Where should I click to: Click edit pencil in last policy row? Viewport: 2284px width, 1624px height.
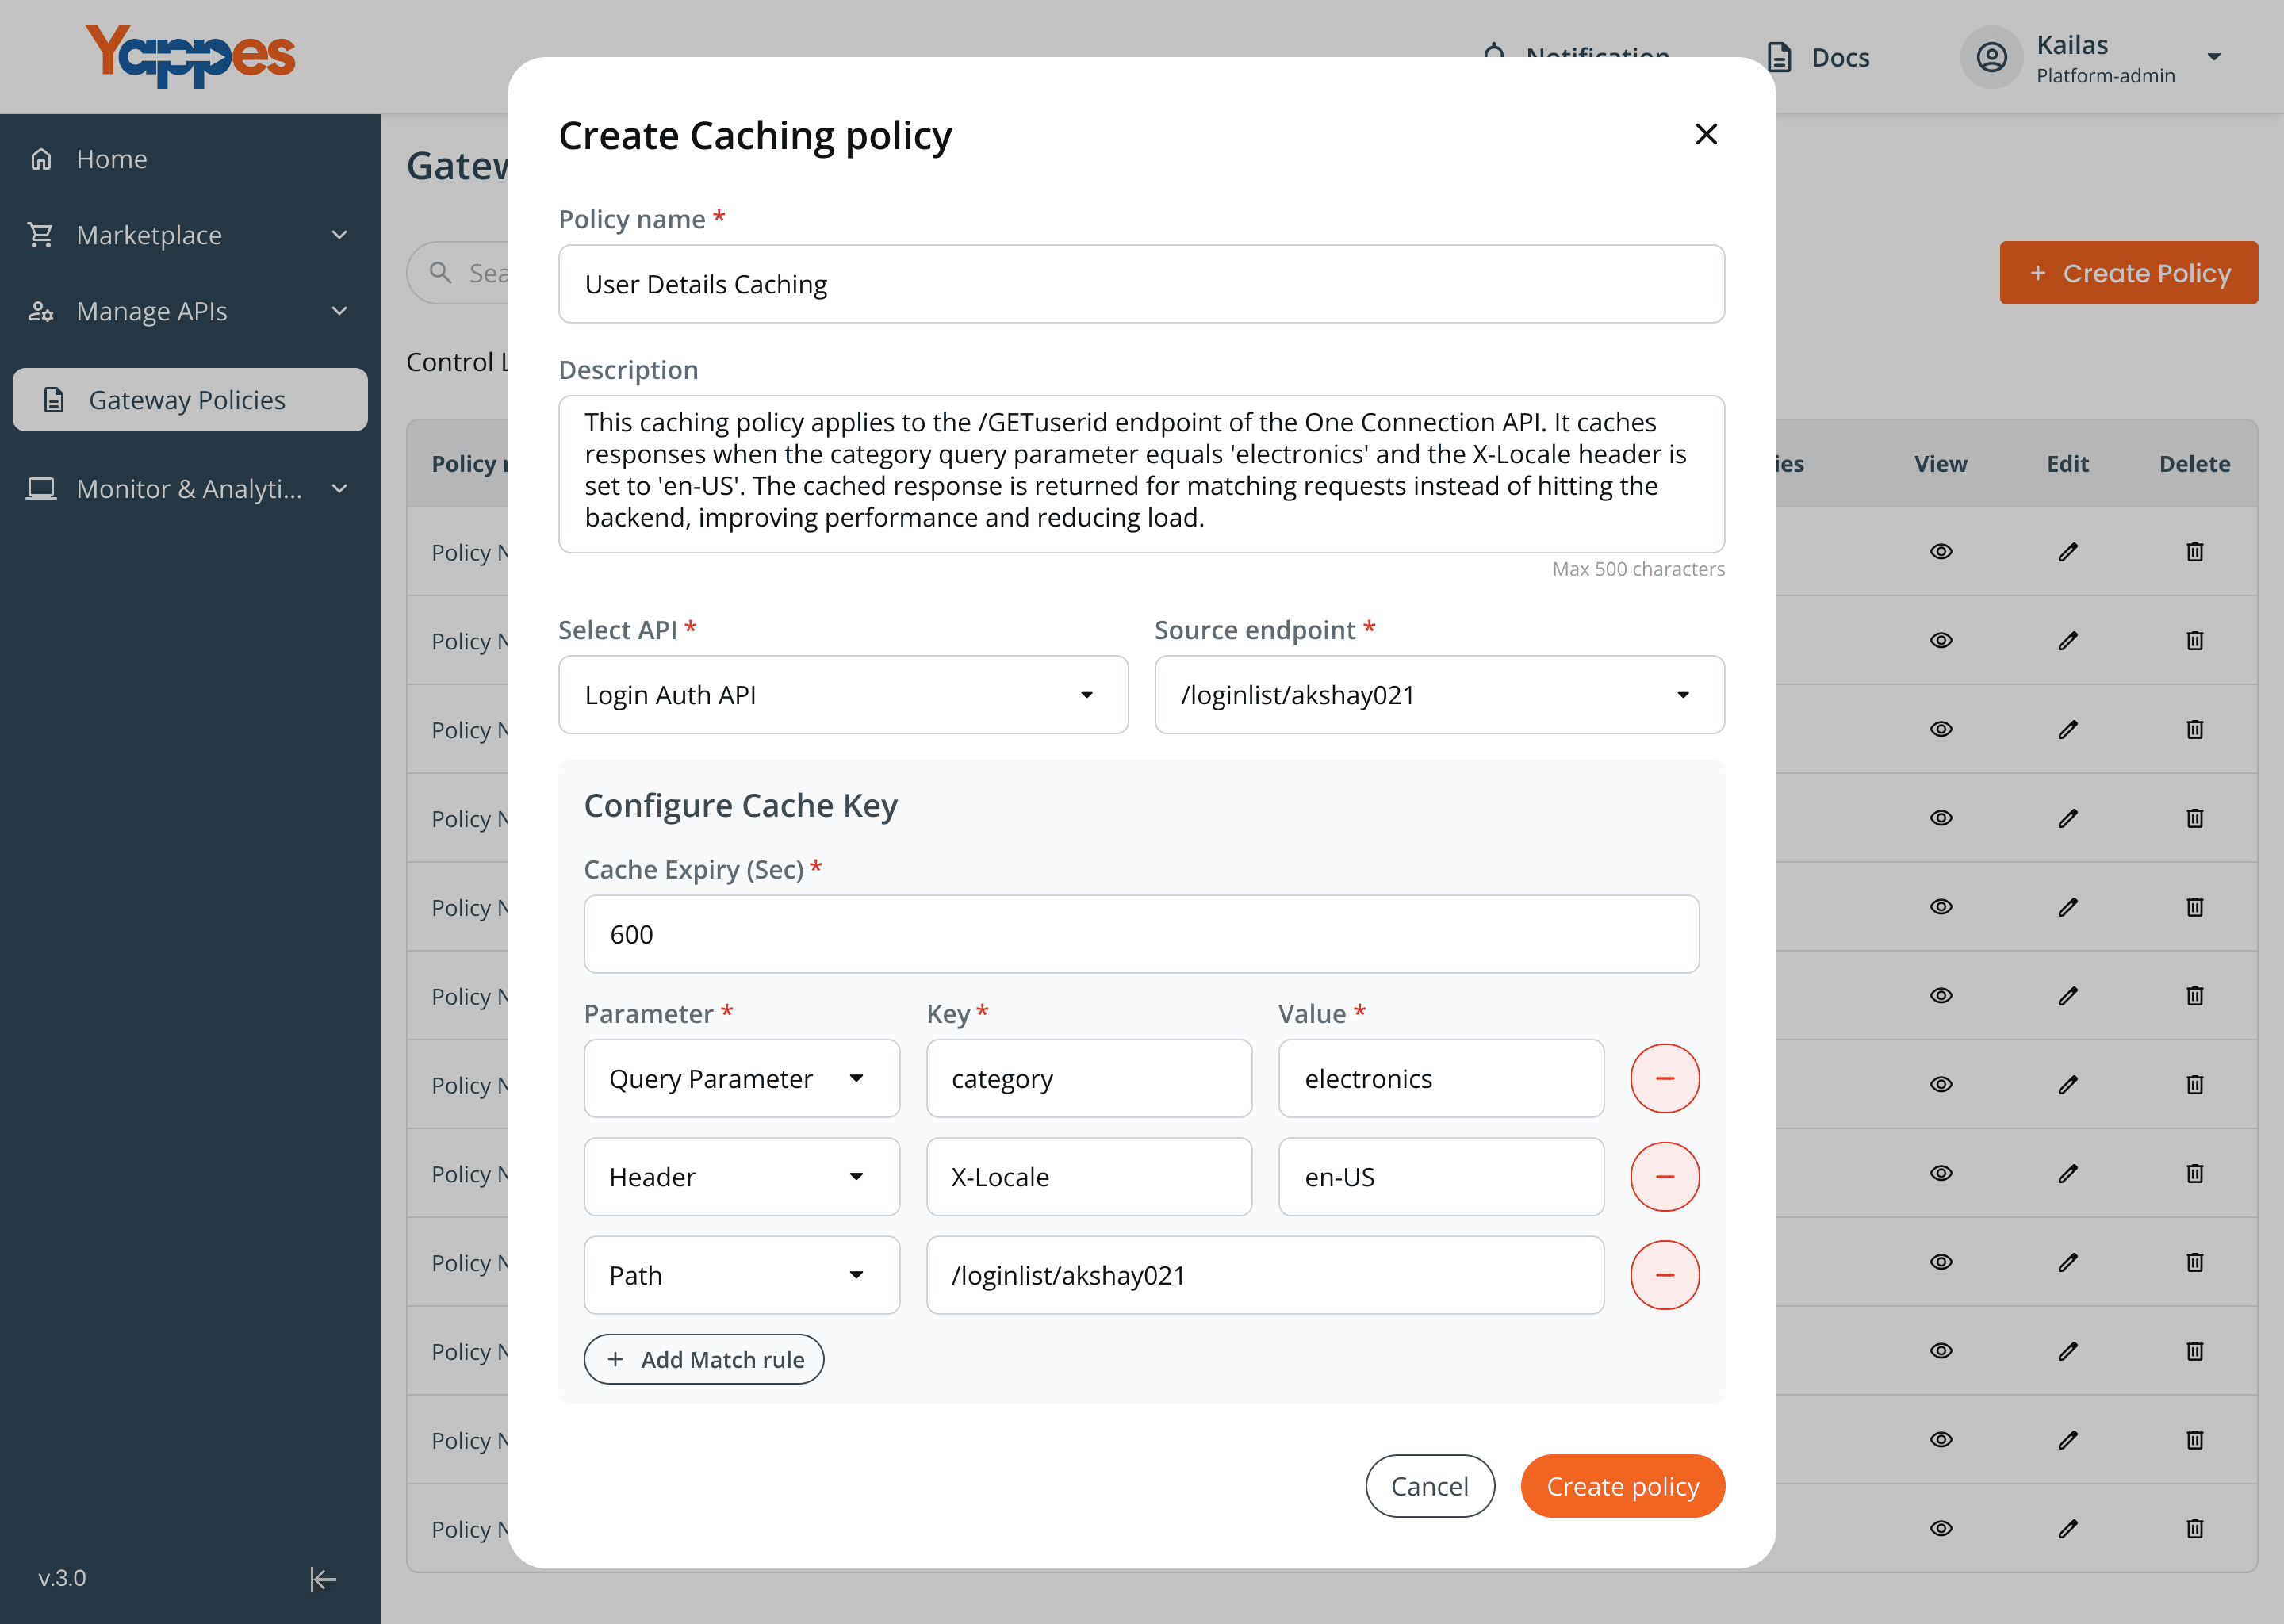tap(2068, 1528)
